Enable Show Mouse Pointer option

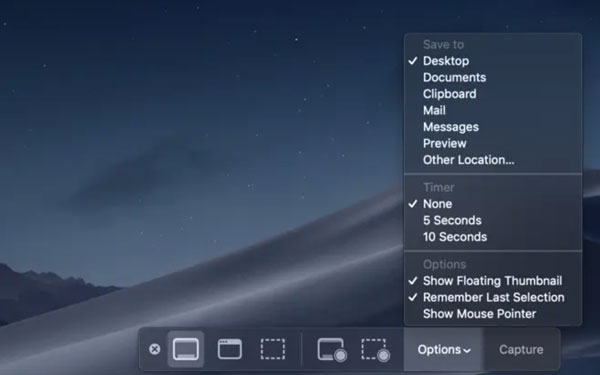[x=493, y=313]
